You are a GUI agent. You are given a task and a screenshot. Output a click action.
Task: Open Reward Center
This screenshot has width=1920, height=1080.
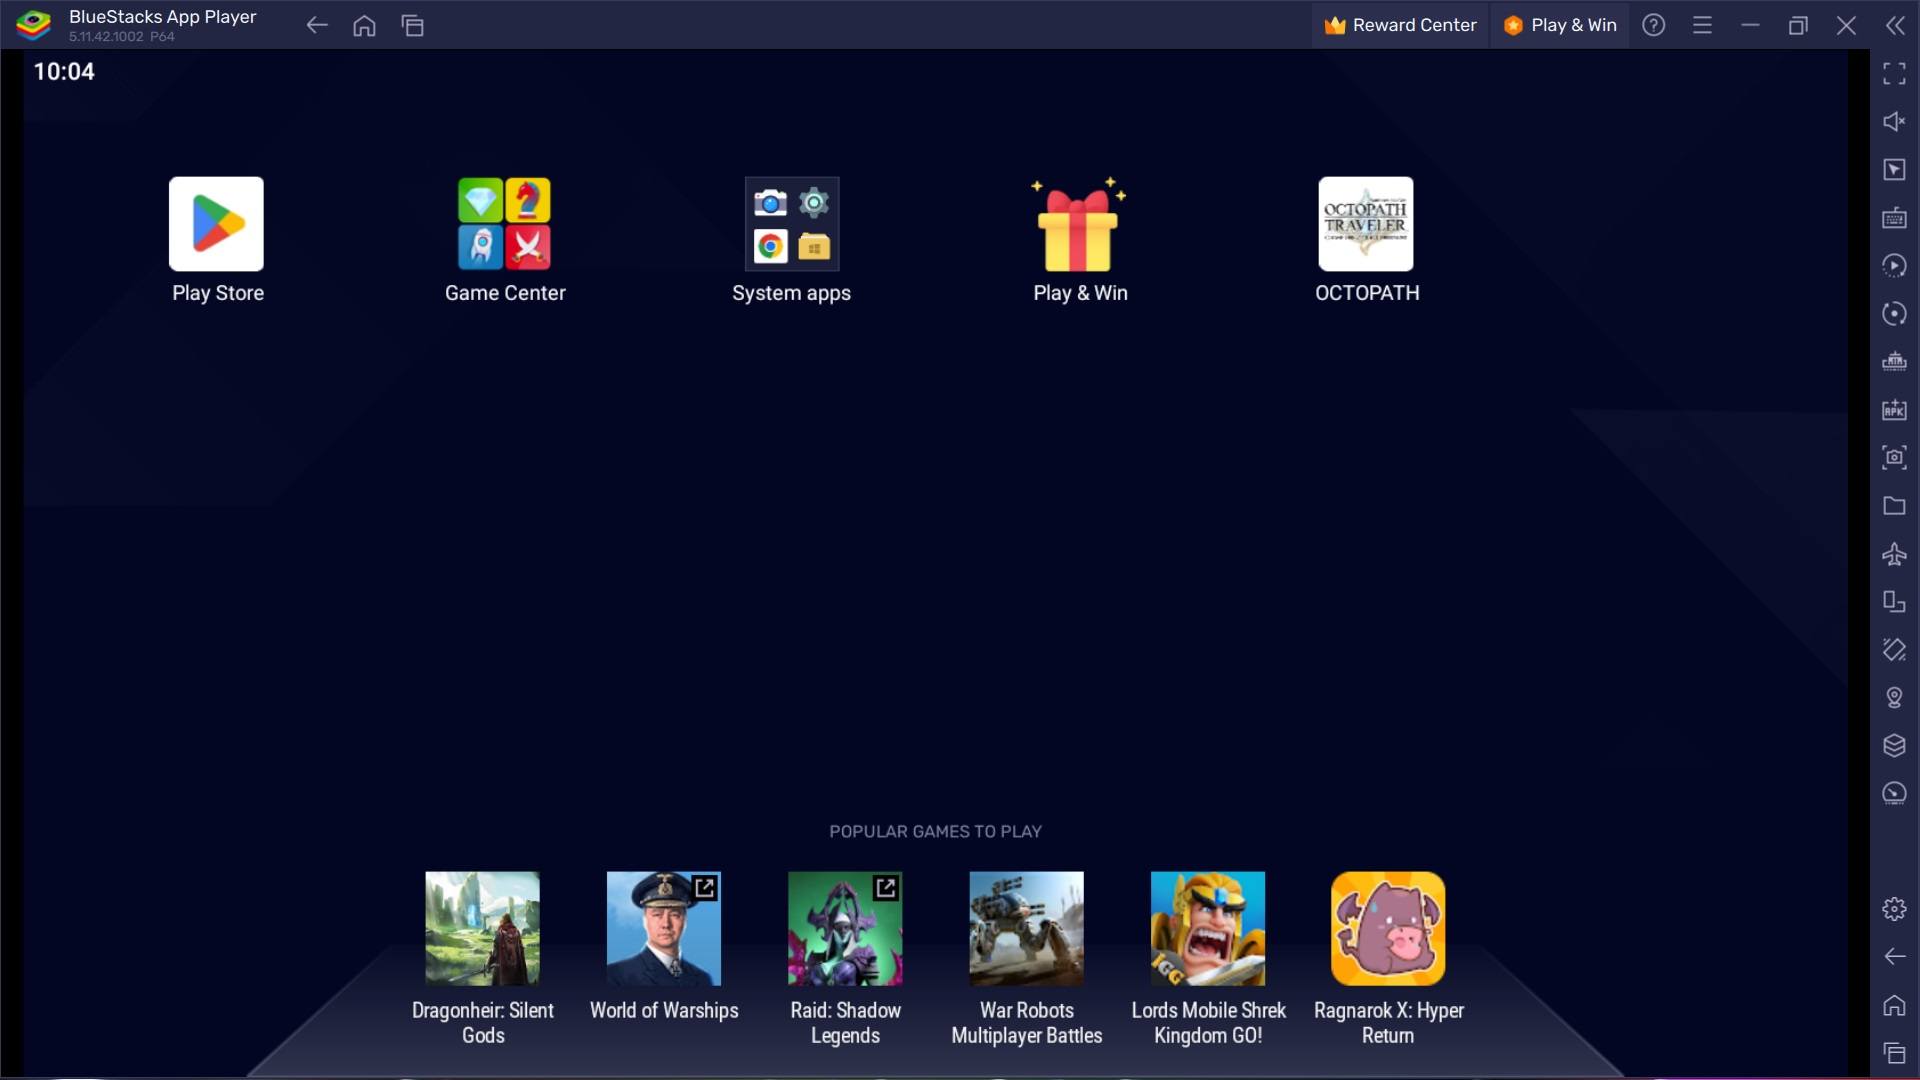tap(1400, 25)
